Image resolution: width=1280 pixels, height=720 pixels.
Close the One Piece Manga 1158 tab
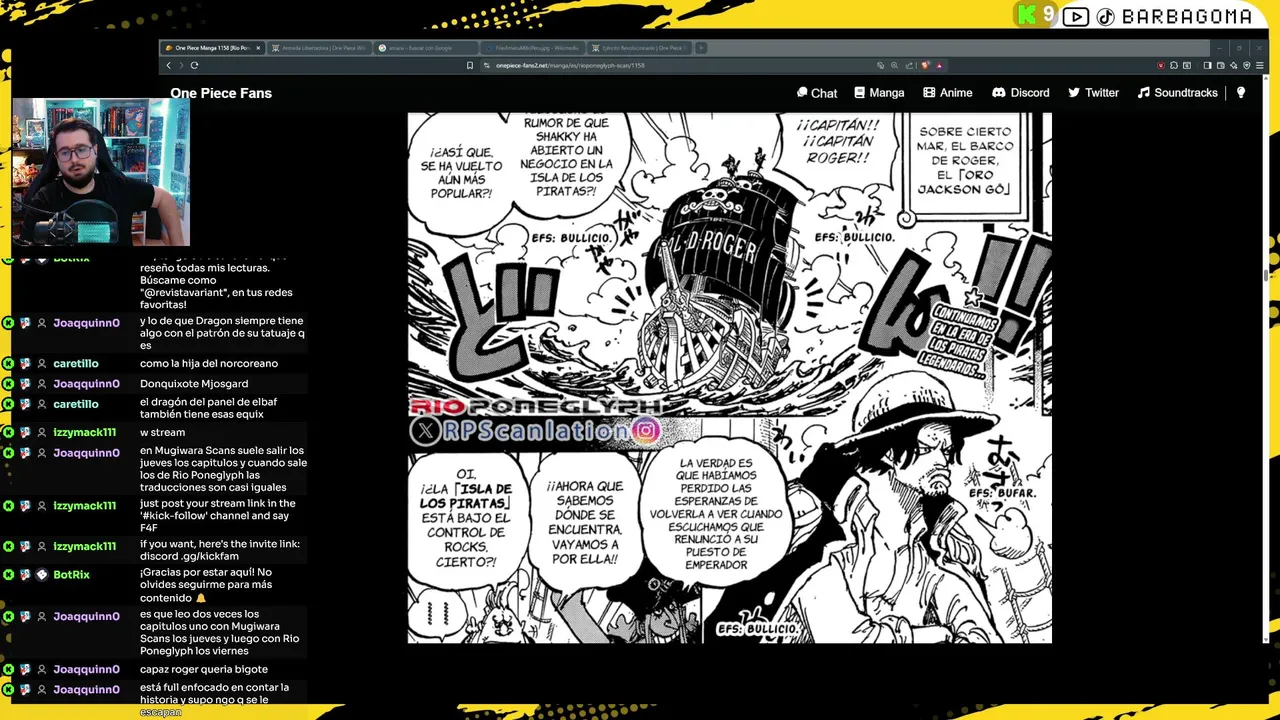[x=258, y=47]
